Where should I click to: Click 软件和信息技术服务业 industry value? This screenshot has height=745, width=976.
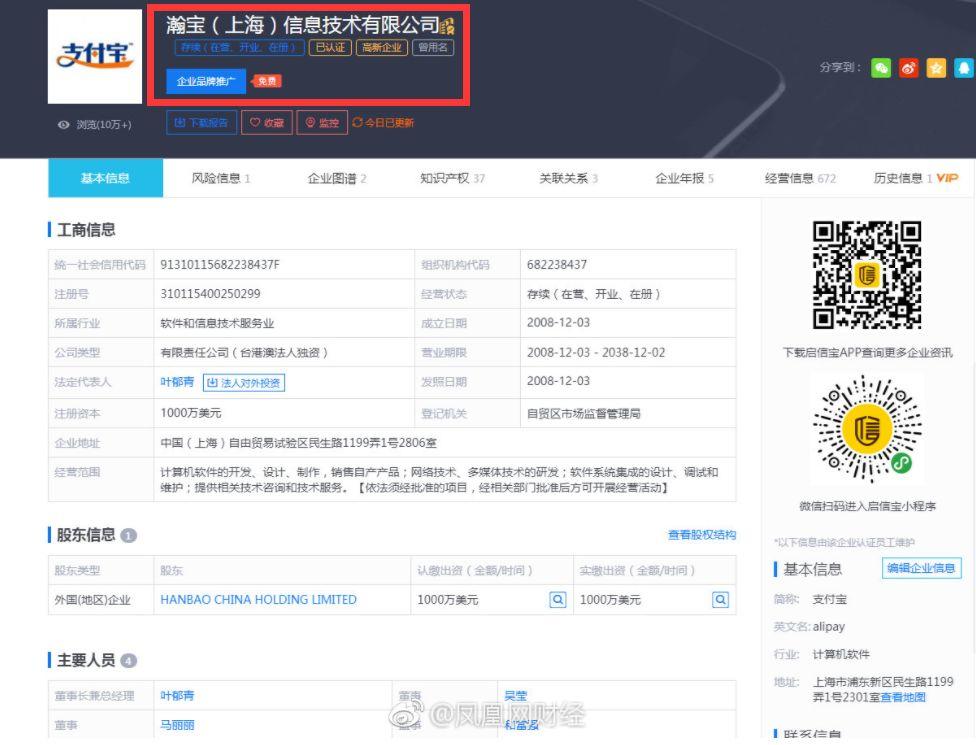tap(217, 324)
